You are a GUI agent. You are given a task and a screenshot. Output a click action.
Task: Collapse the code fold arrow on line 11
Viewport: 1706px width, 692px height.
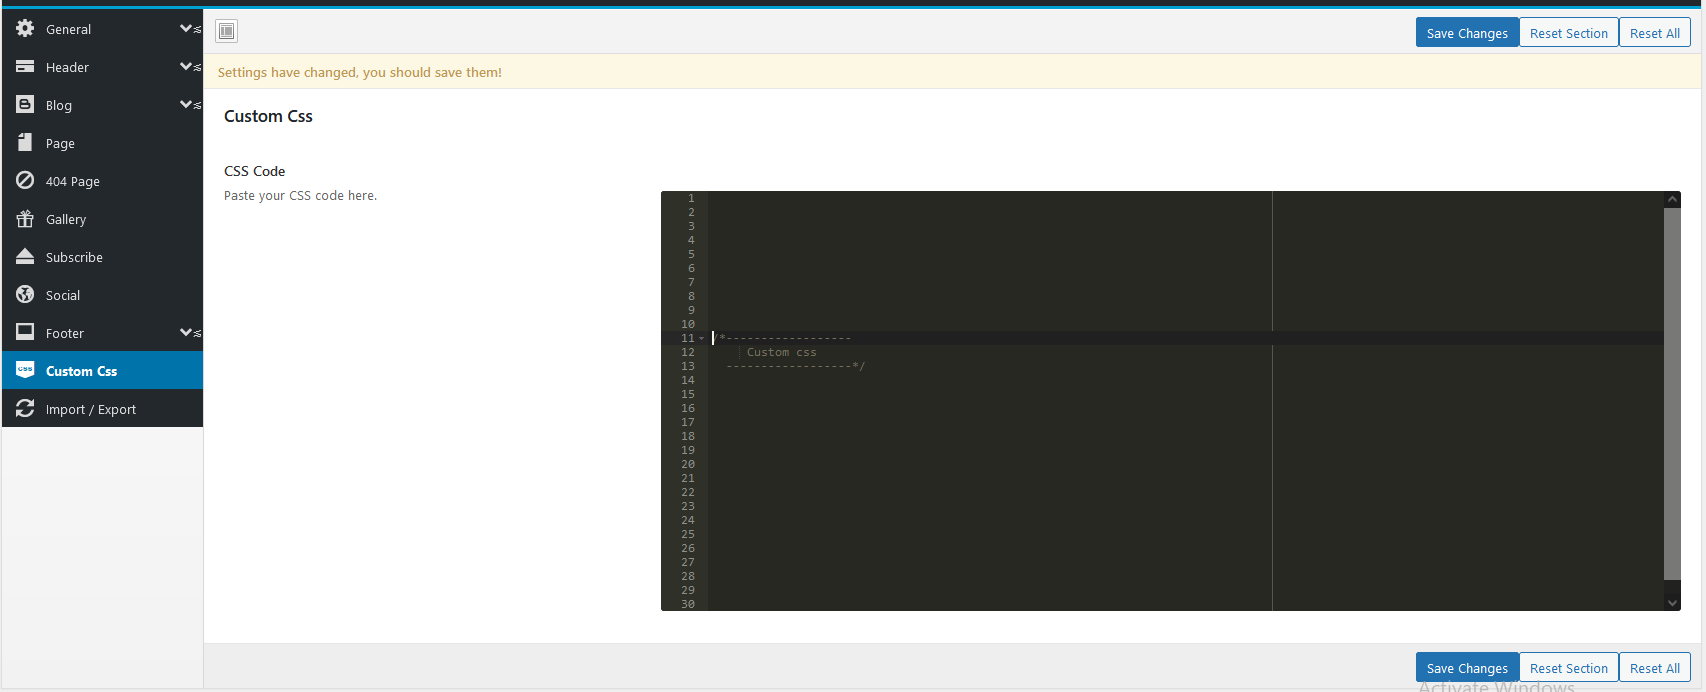tap(701, 339)
